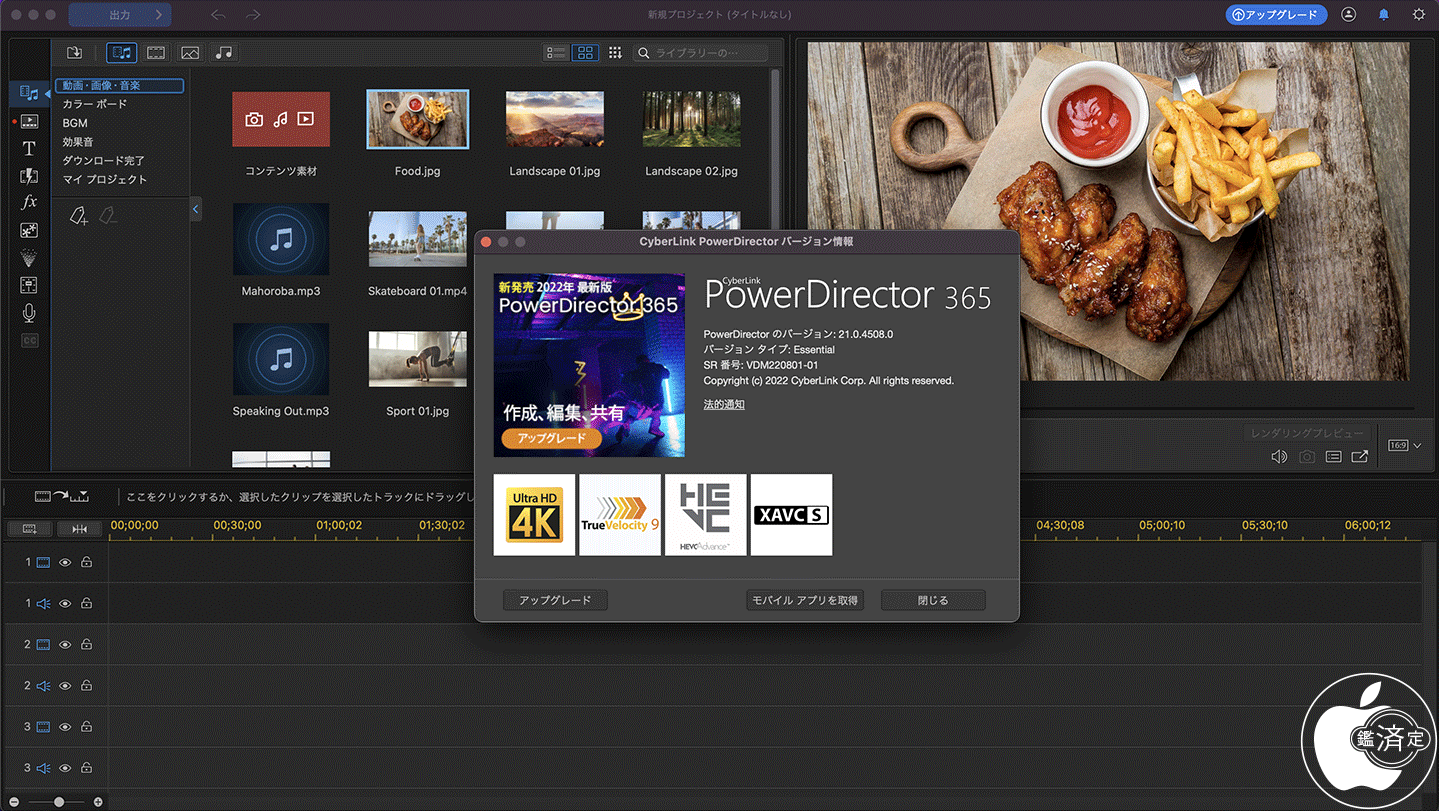1439x811 pixels.
Task: Select 動画・画像・音楽 category
Action: pyautogui.click(x=119, y=86)
